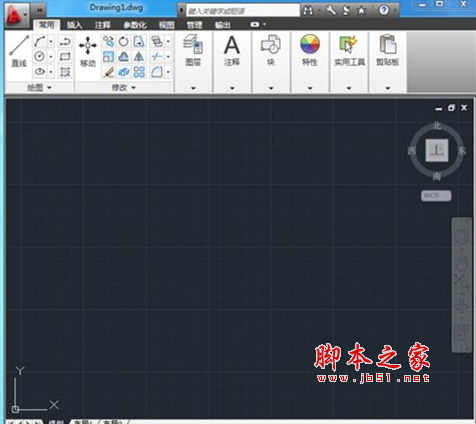The width and height of the screenshot is (476, 424).
Task: Open the AutoCAD application menu button
Action: (x=17, y=15)
